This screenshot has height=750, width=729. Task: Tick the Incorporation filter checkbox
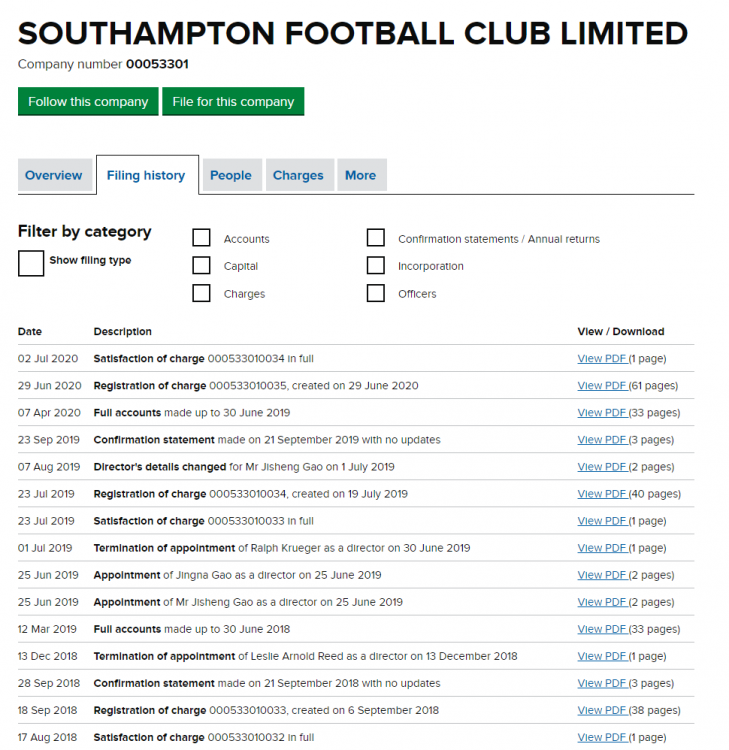pyautogui.click(x=376, y=266)
